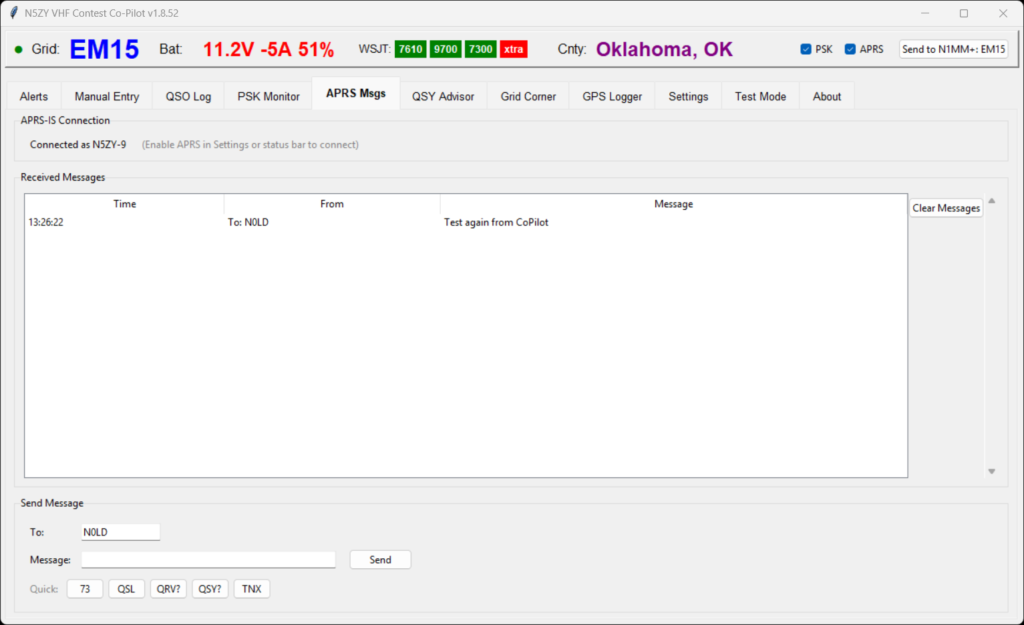Choose the QSY? quick message button
Image resolution: width=1024 pixels, height=625 pixels.
(x=209, y=589)
